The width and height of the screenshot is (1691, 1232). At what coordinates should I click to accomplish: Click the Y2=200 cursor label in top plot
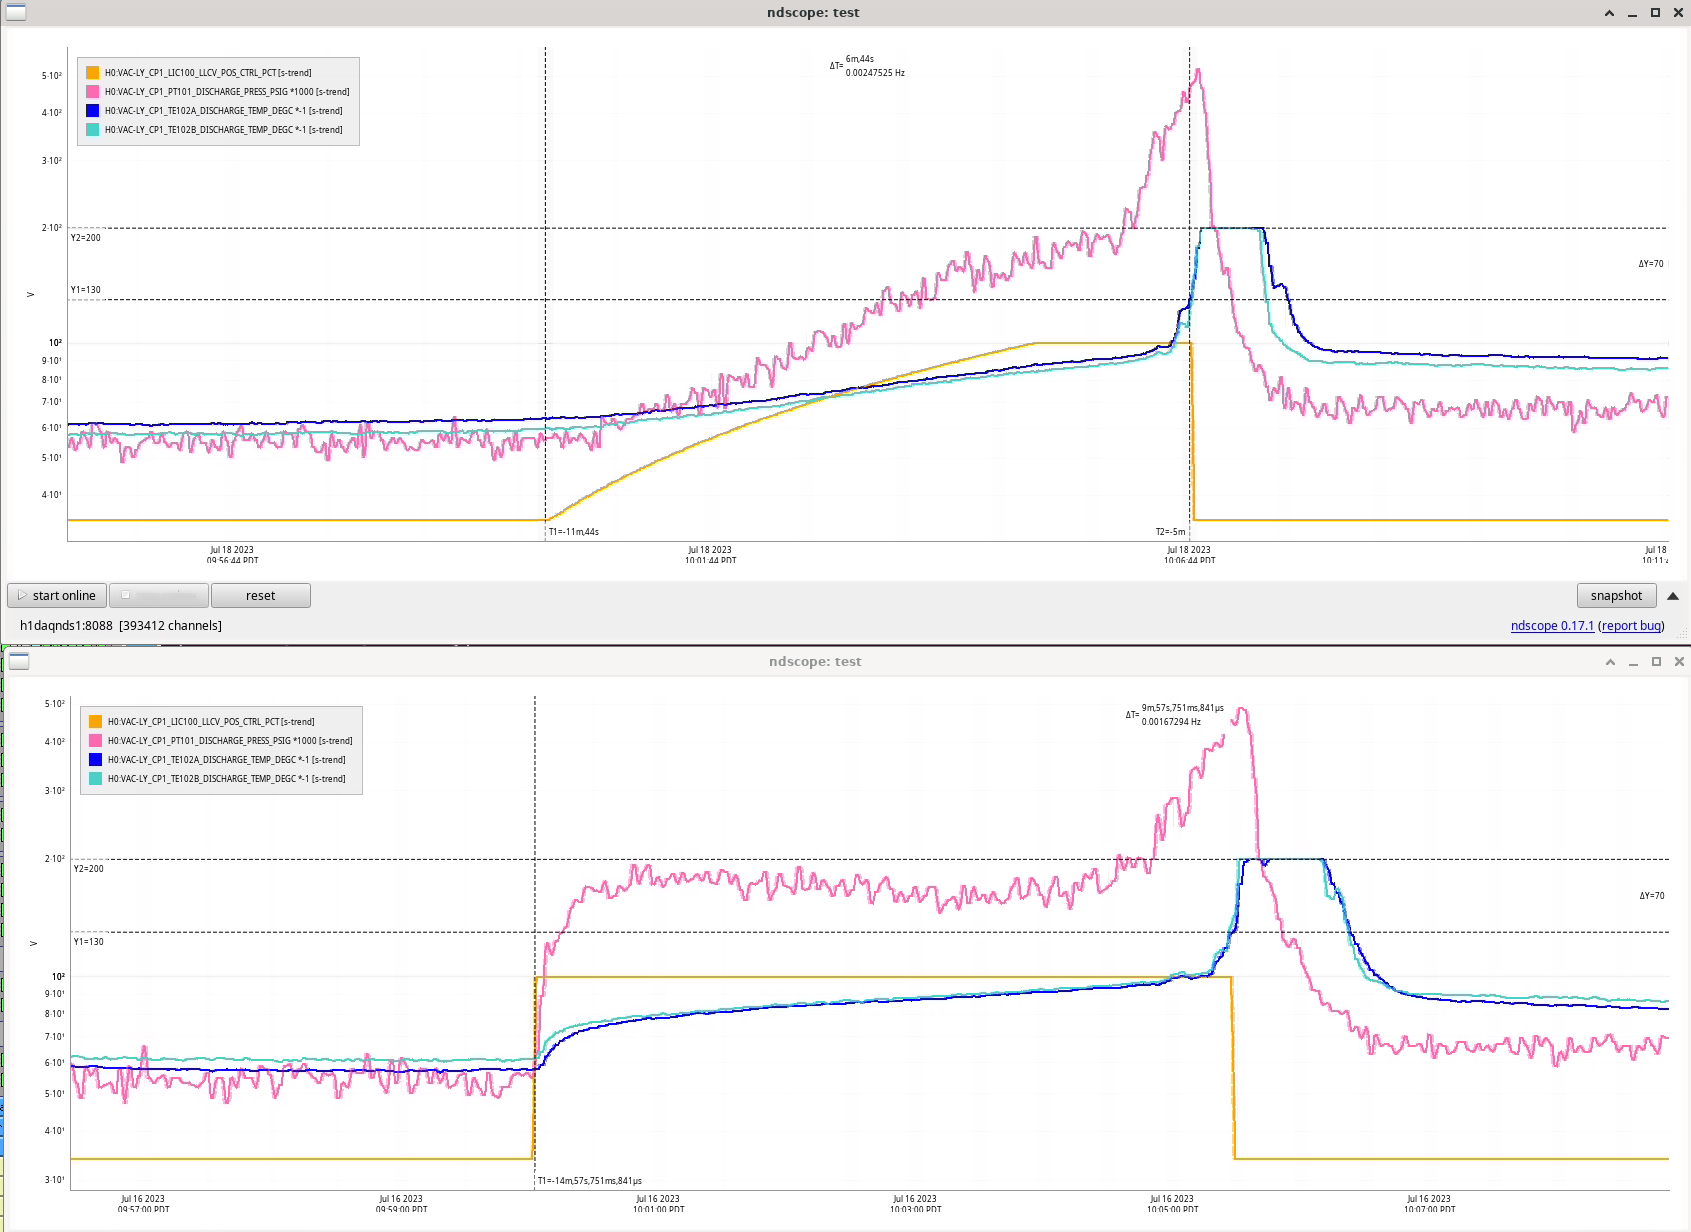click(86, 238)
